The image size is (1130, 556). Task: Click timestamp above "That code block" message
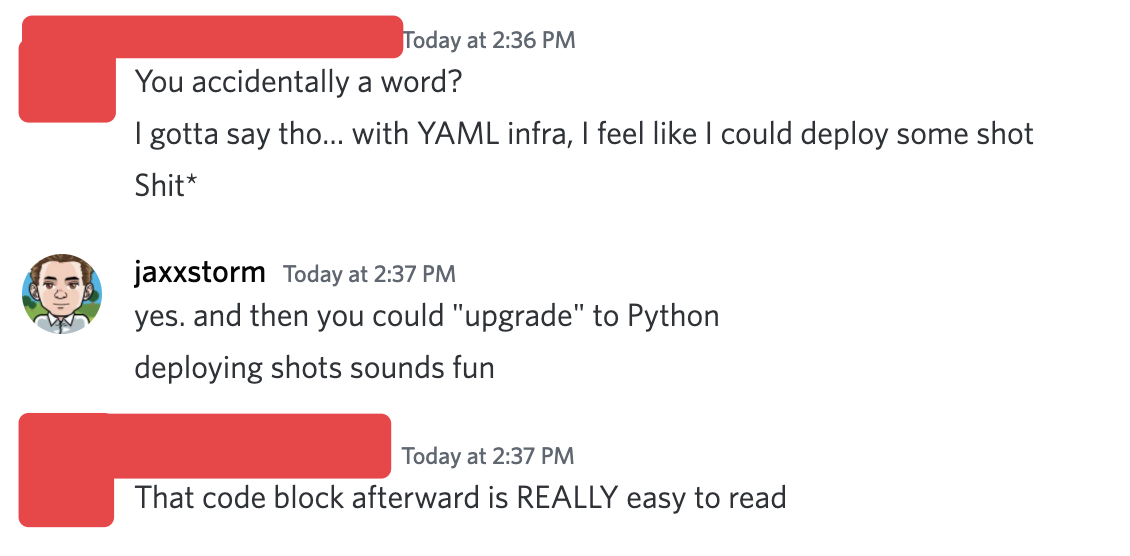click(488, 456)
